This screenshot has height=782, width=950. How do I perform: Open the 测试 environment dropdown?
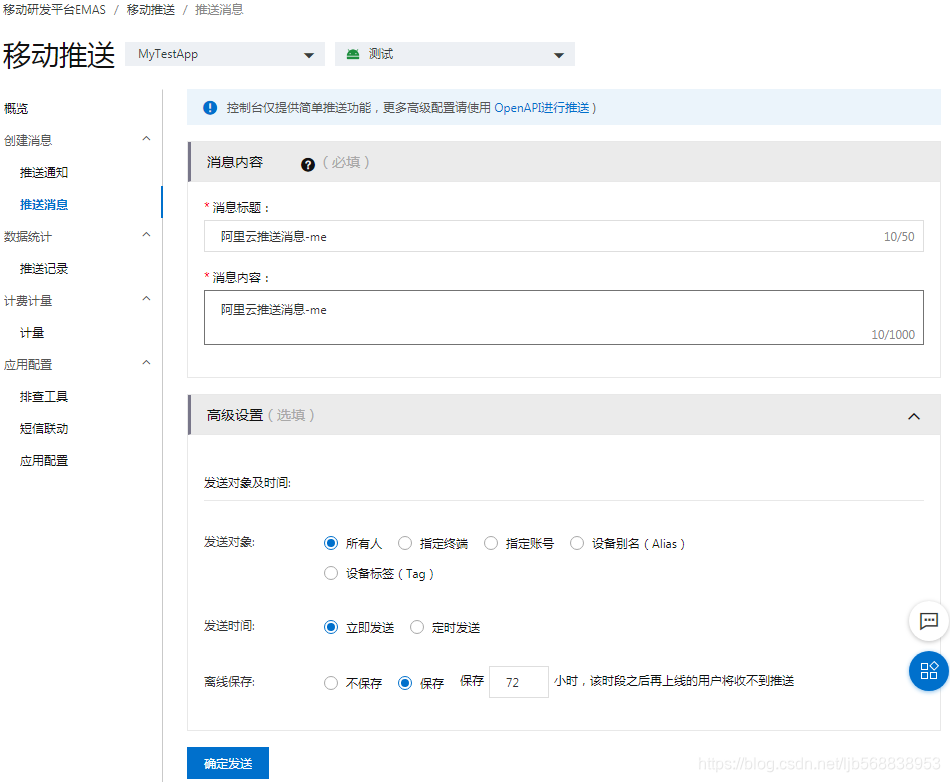click(454, 54)
